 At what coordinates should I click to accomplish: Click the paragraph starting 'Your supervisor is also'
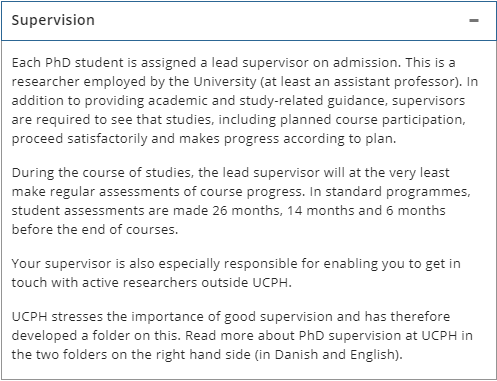click(236, 273)
